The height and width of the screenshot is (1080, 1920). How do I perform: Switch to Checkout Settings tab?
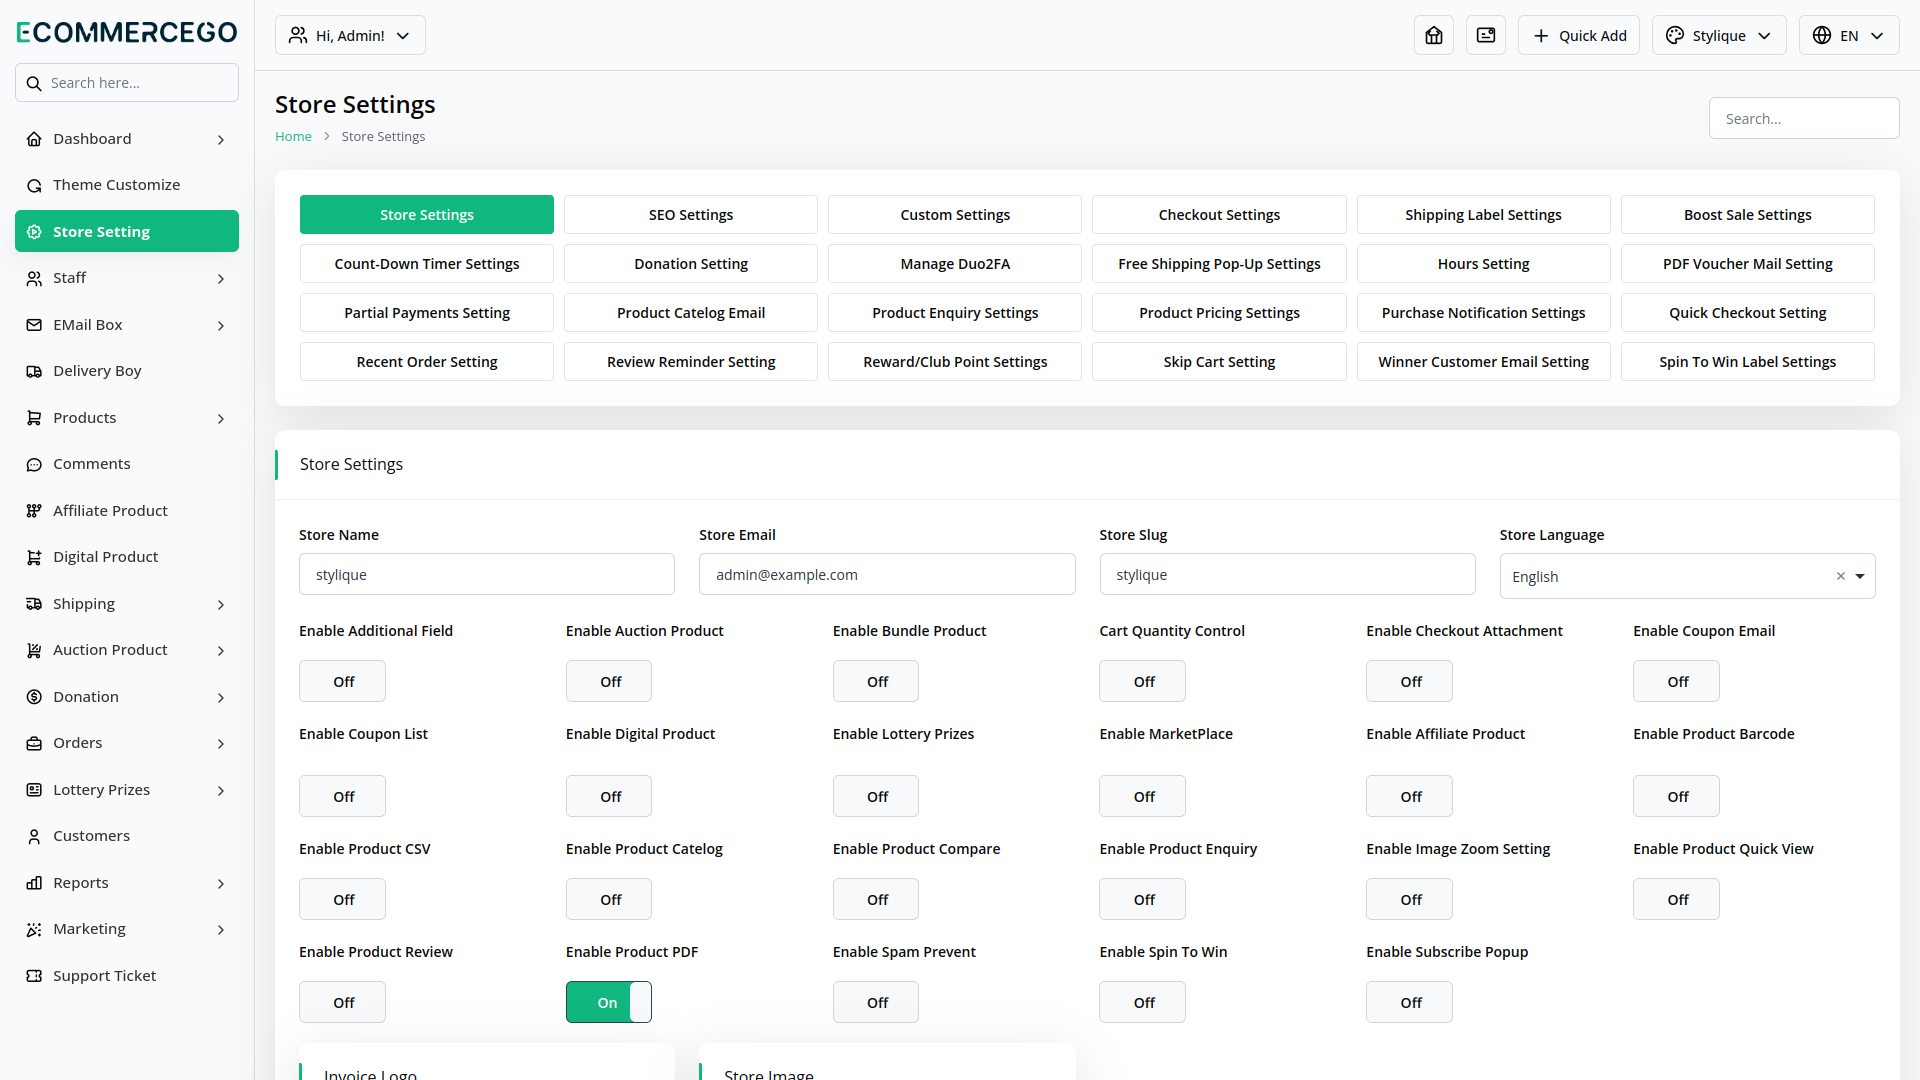[x=1219, y=214]
